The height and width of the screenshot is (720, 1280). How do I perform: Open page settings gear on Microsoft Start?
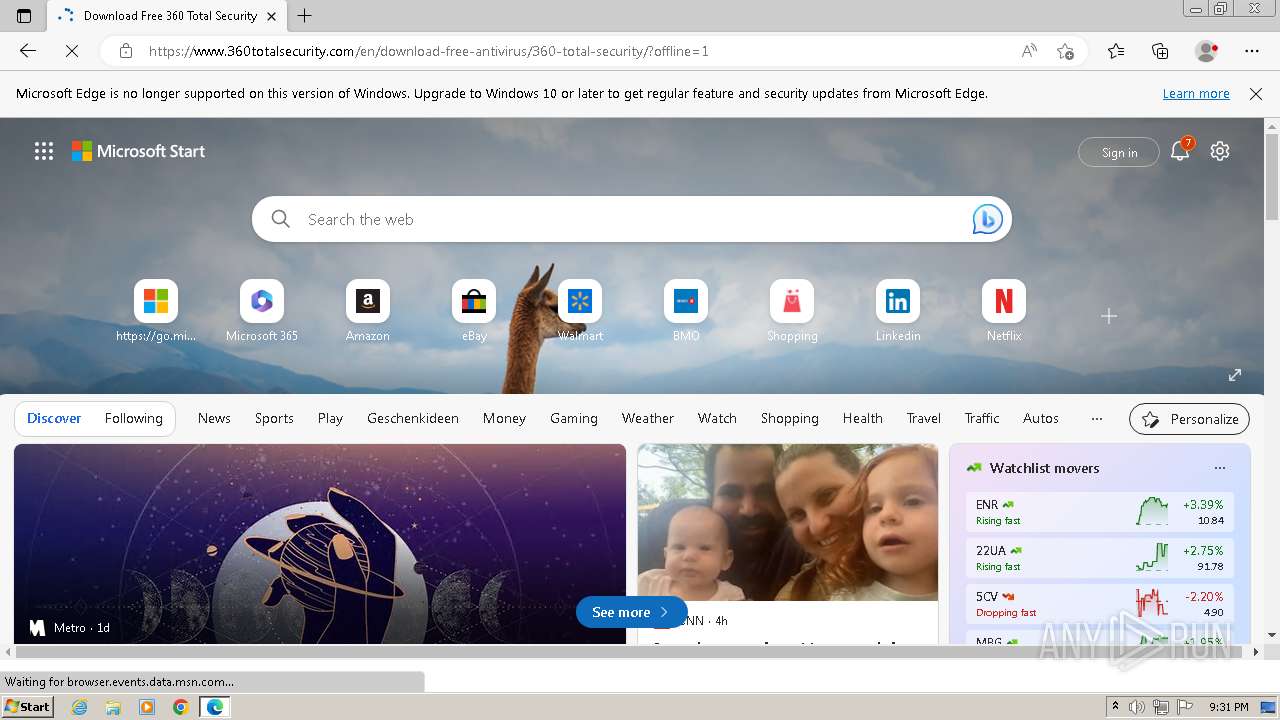[1220, 151]
